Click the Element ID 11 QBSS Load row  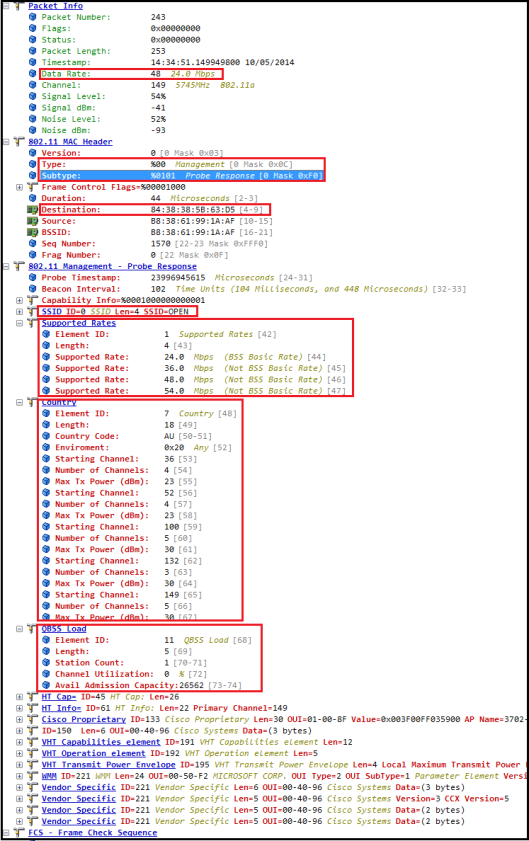coord(147,640)
